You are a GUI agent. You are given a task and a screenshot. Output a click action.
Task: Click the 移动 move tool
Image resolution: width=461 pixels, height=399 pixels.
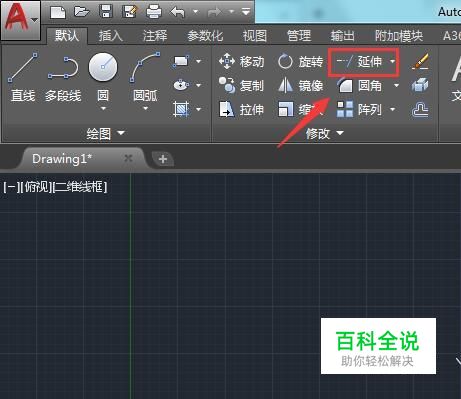tap(242, 62)
